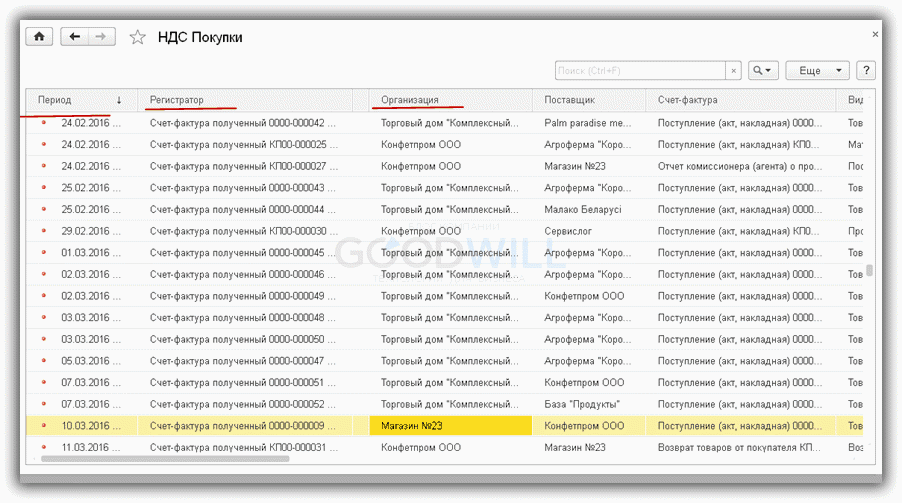Open the magnifier search options dropdown
This screenshot has width=902, height=503.
click(x=763, y=71)
